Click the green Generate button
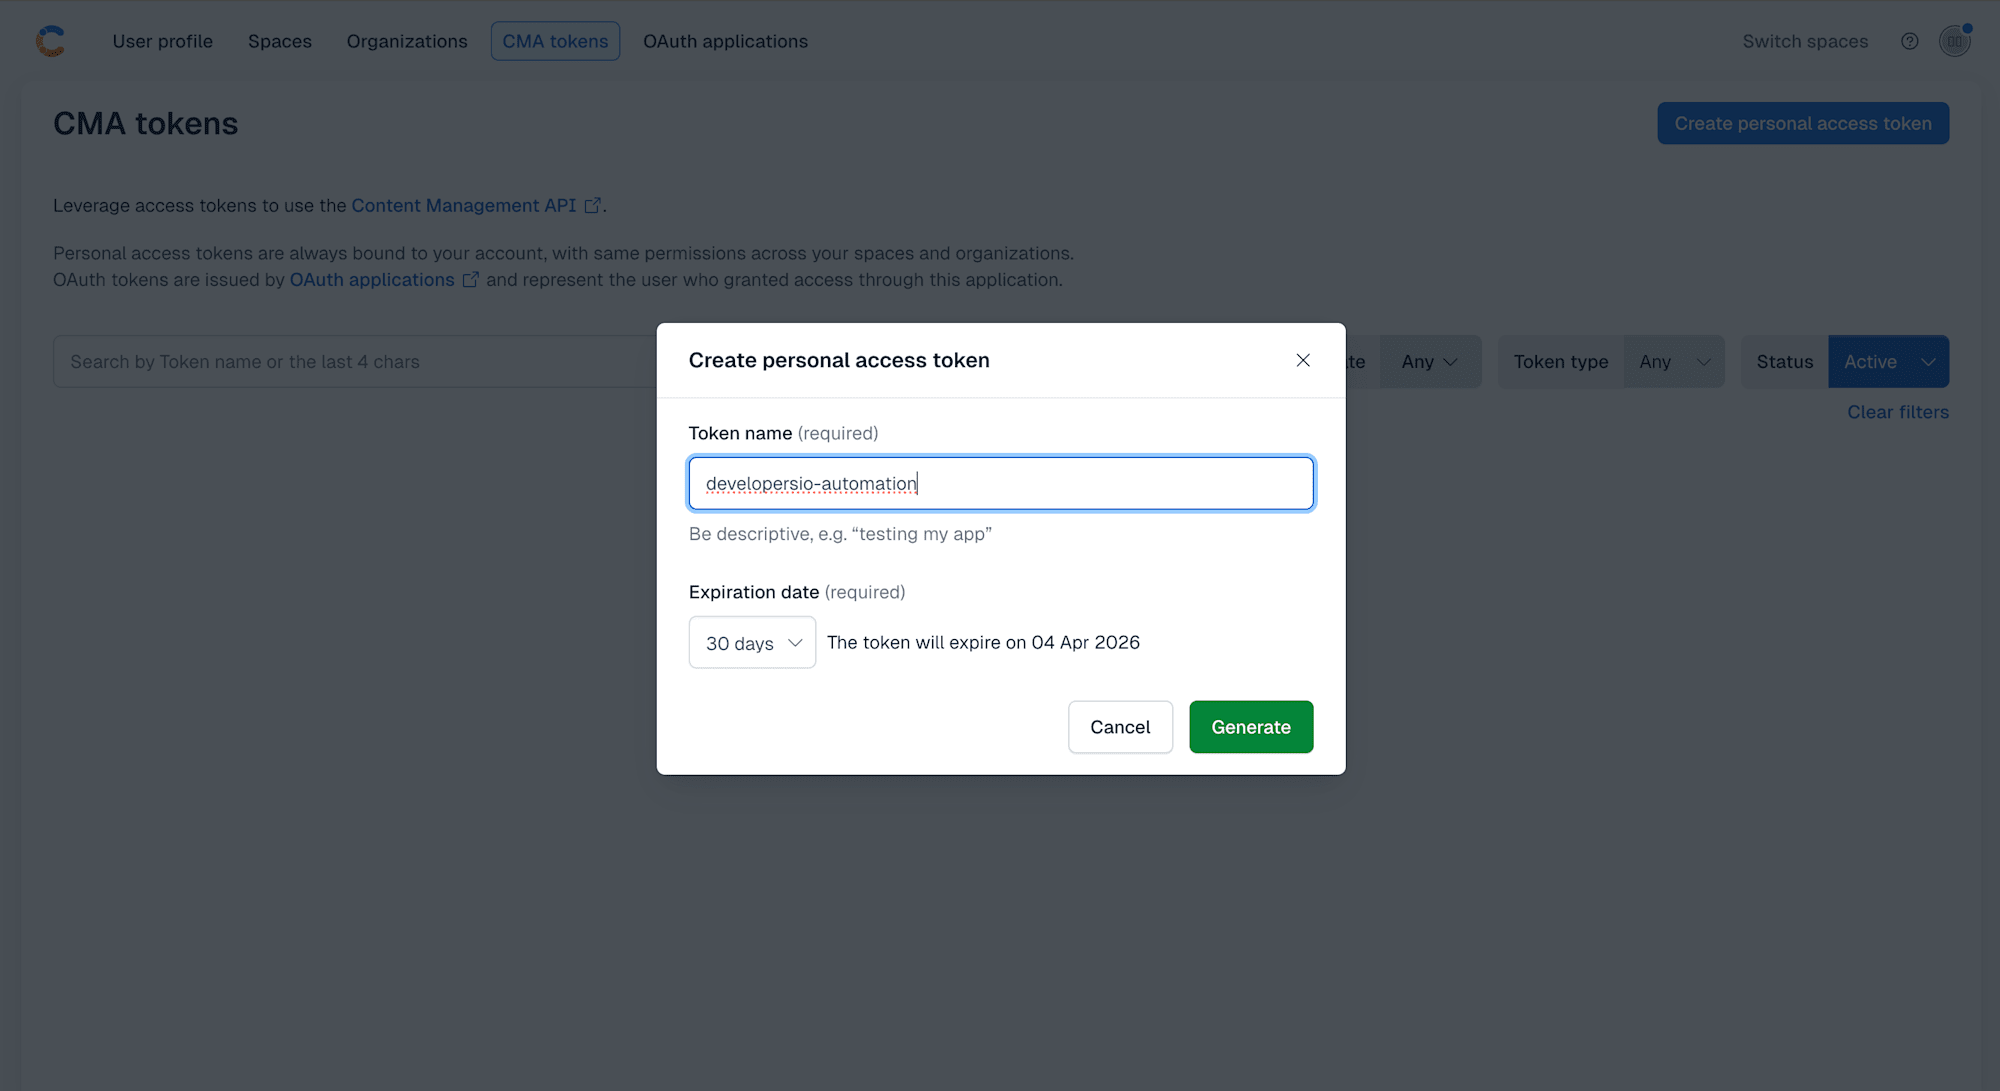Image resolution: width=2000 pixels, height=1091 pixels. 1250,727
